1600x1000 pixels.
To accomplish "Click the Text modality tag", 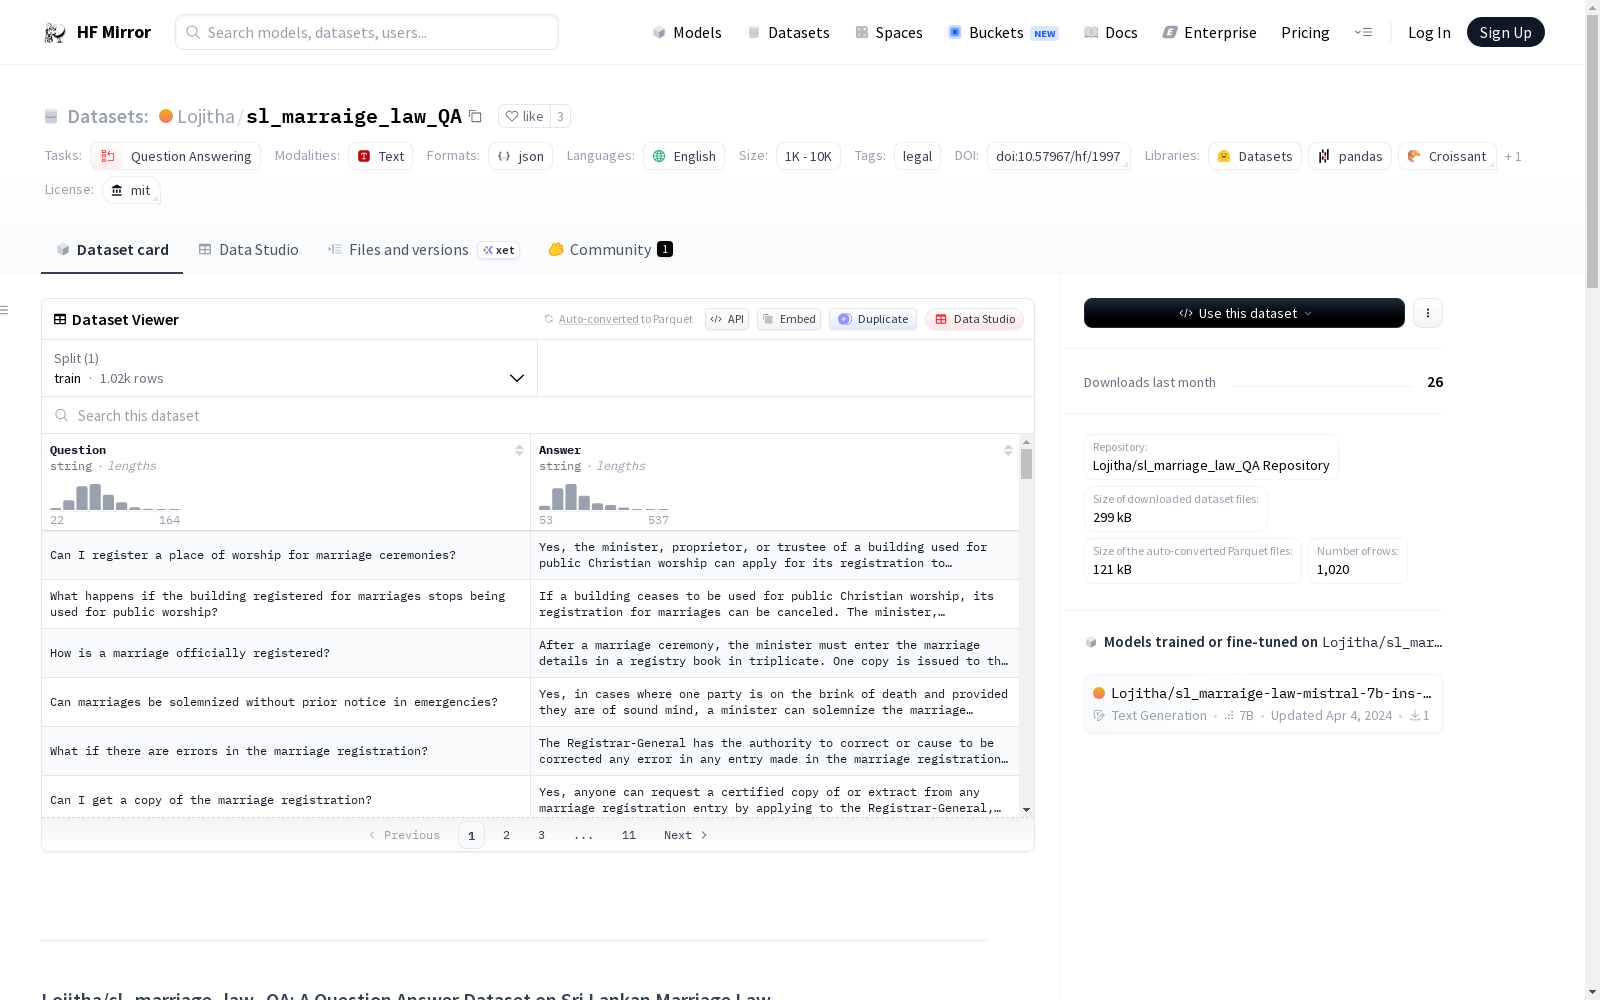I will click(380, 156).
